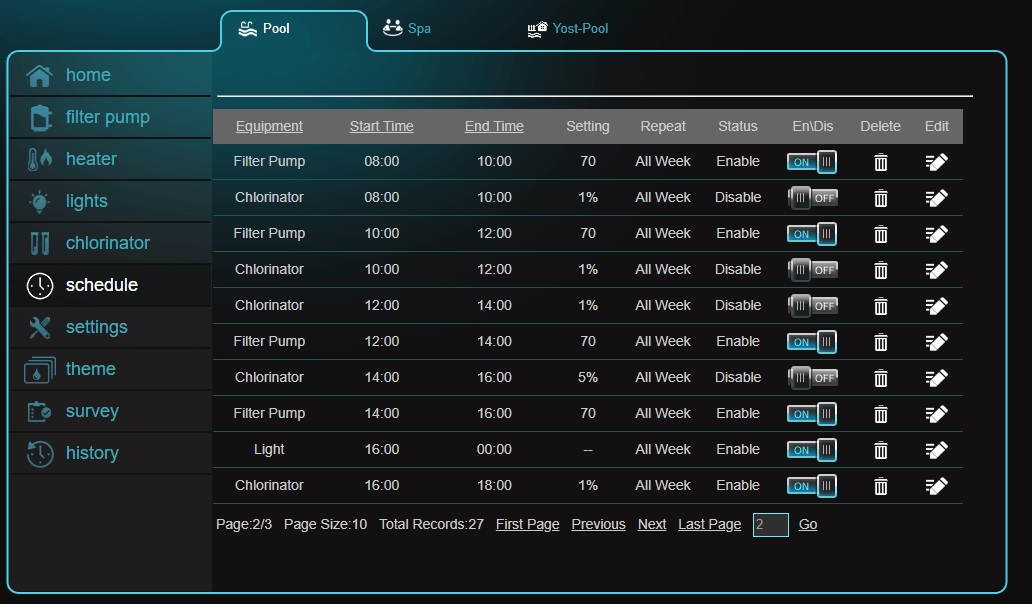This screenshot has height=604, width=1032.
Task: Click the 00:00 end time cell
Action: coord(494,449)
